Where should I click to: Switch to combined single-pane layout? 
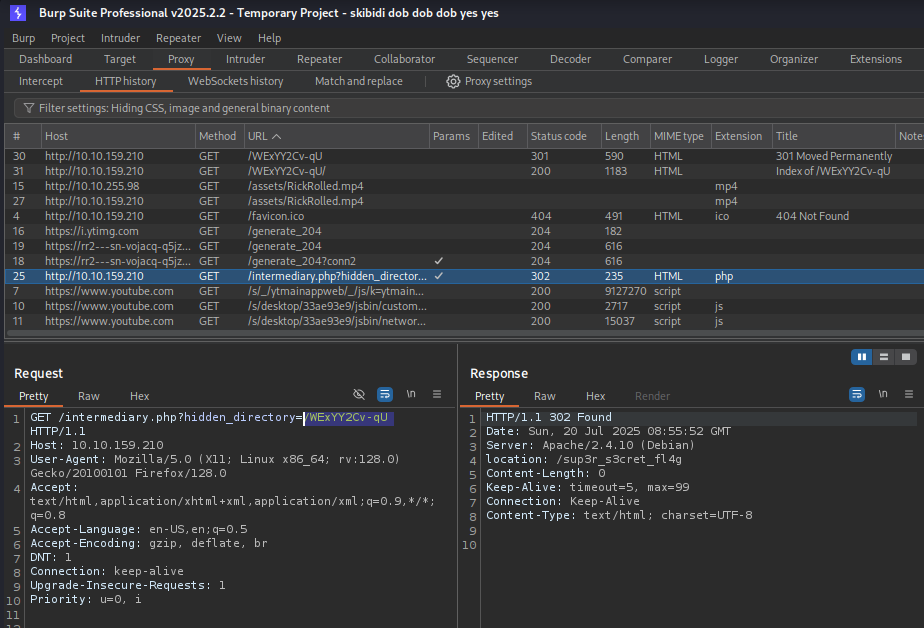[x=906, y=357]
